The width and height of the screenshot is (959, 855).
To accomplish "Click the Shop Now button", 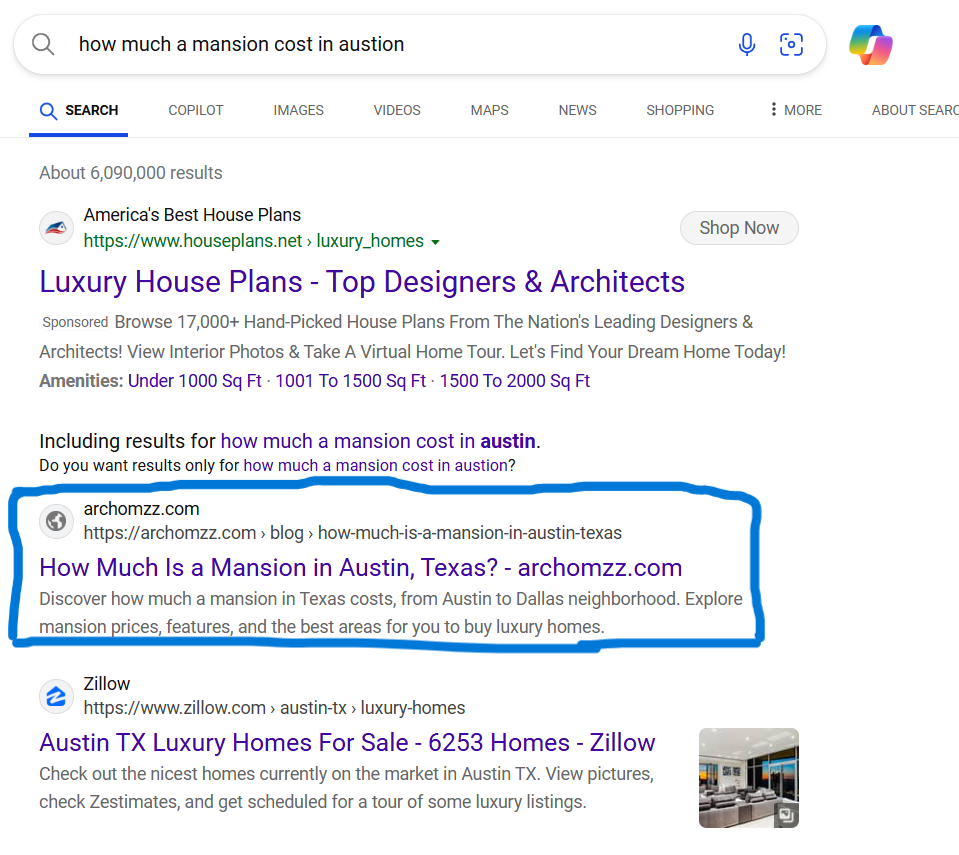I will click(739, 228).
